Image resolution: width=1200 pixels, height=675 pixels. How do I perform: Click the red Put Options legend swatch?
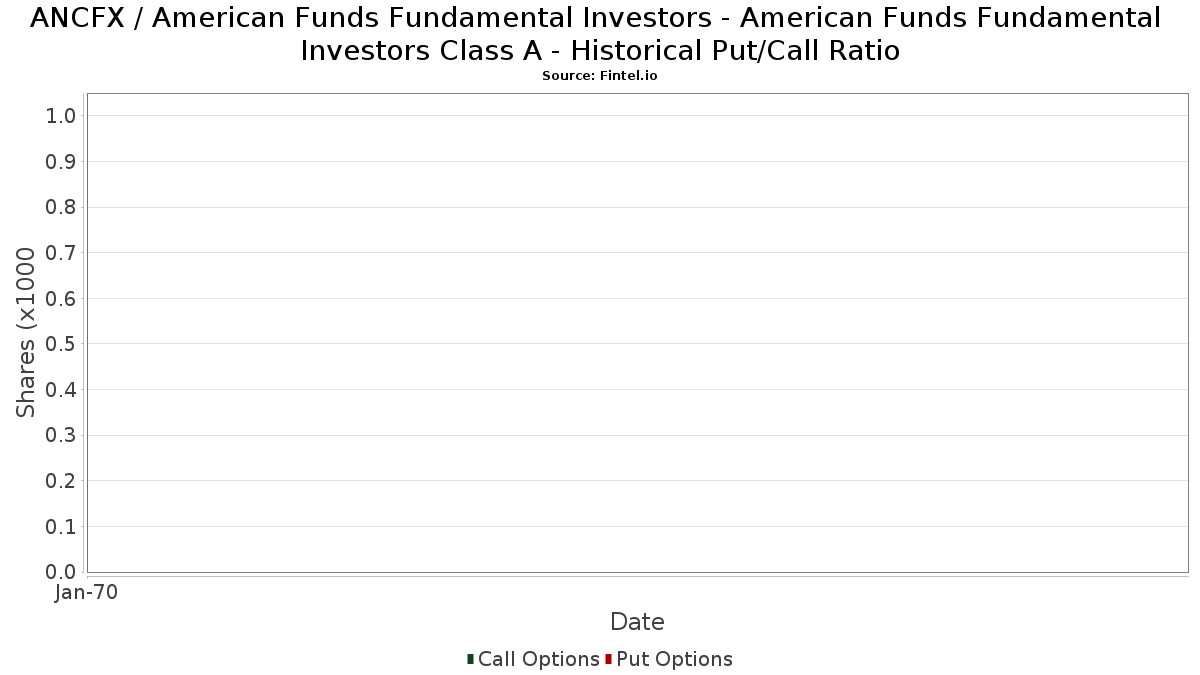tap(608, 659)
